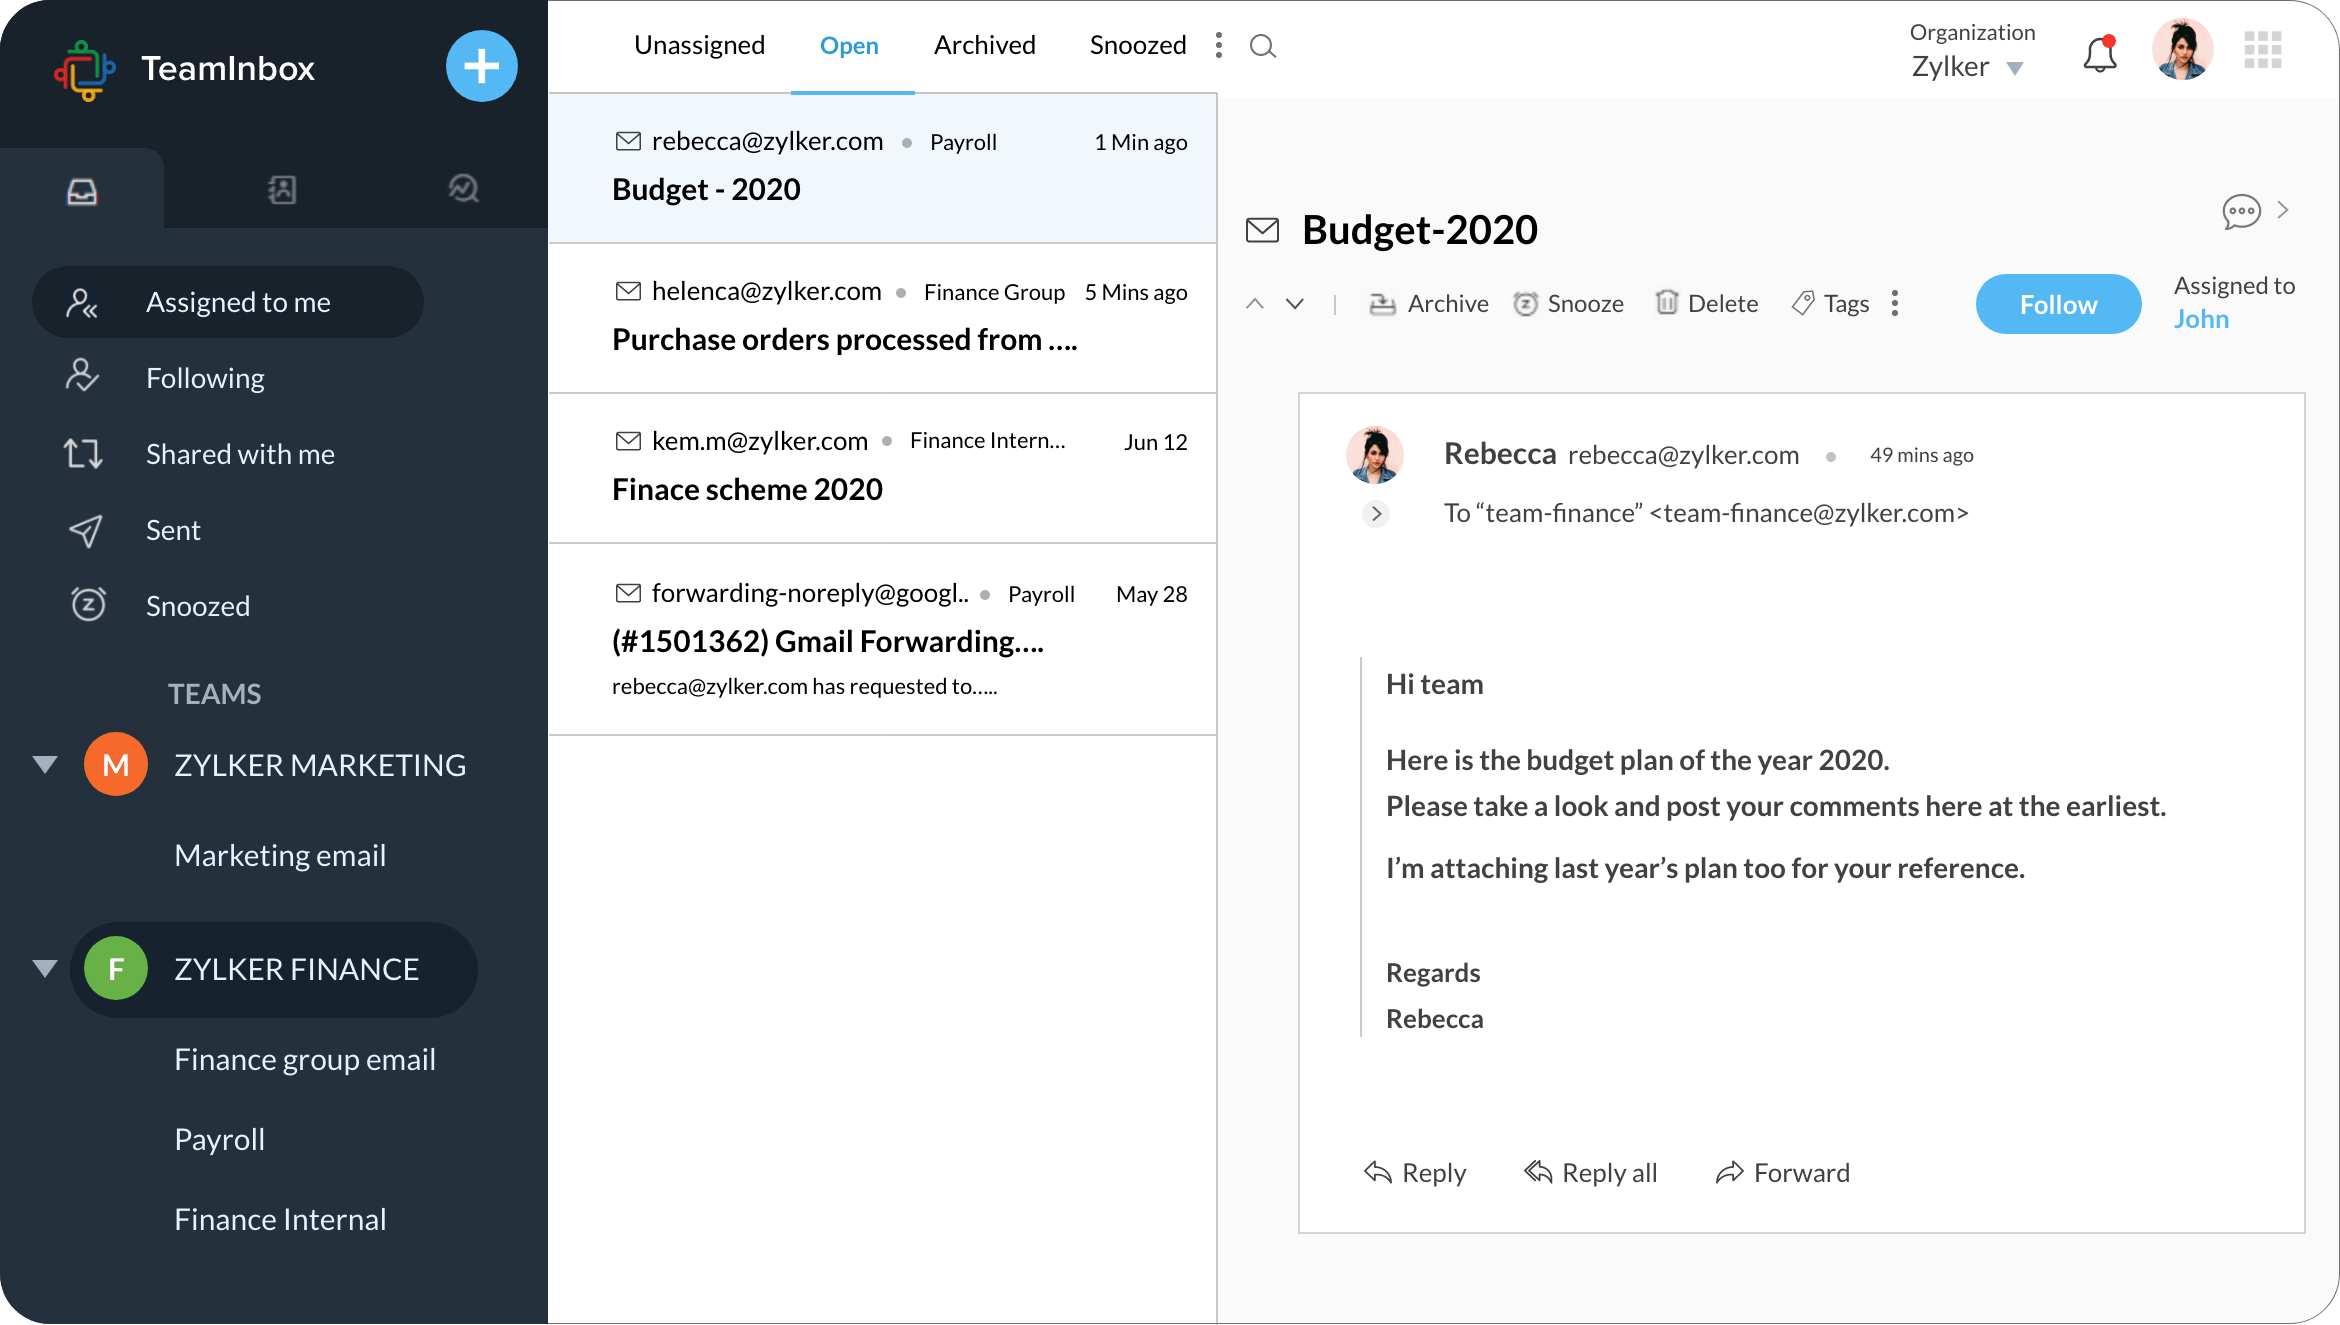
Task: Select the Archived tab in inbox
Action: click(984, 43)
